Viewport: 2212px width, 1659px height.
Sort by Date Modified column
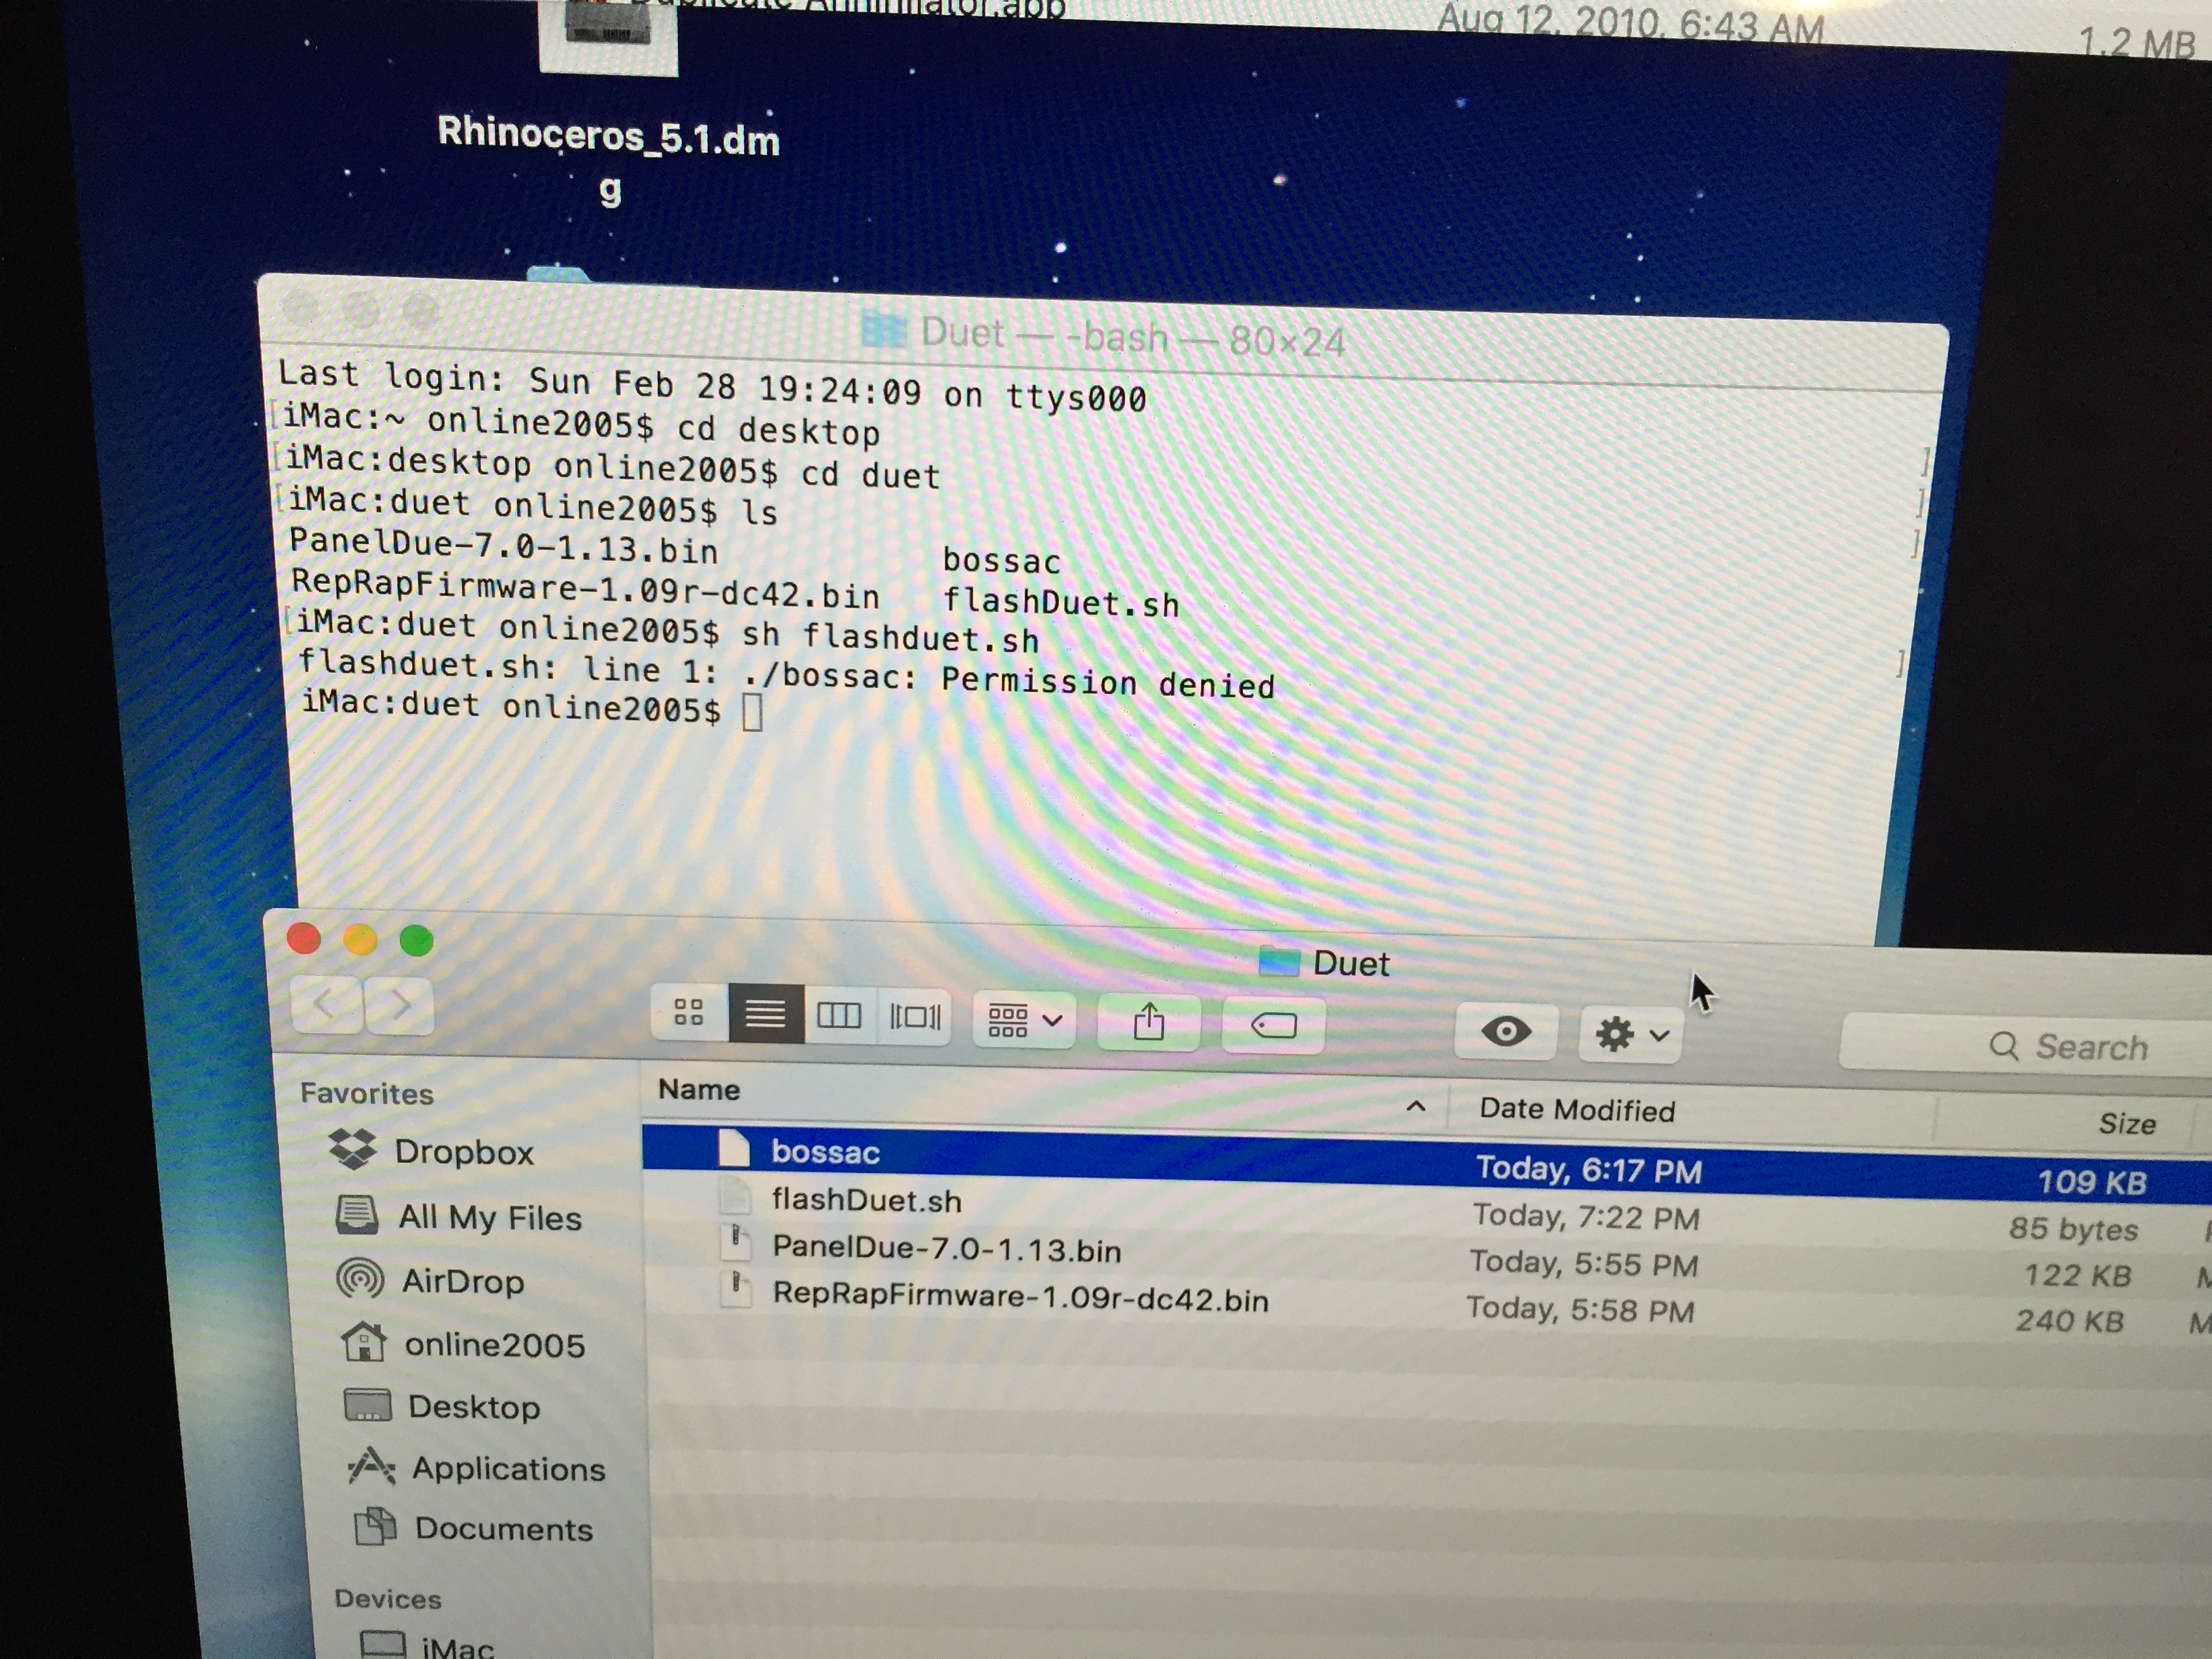1576,1110
